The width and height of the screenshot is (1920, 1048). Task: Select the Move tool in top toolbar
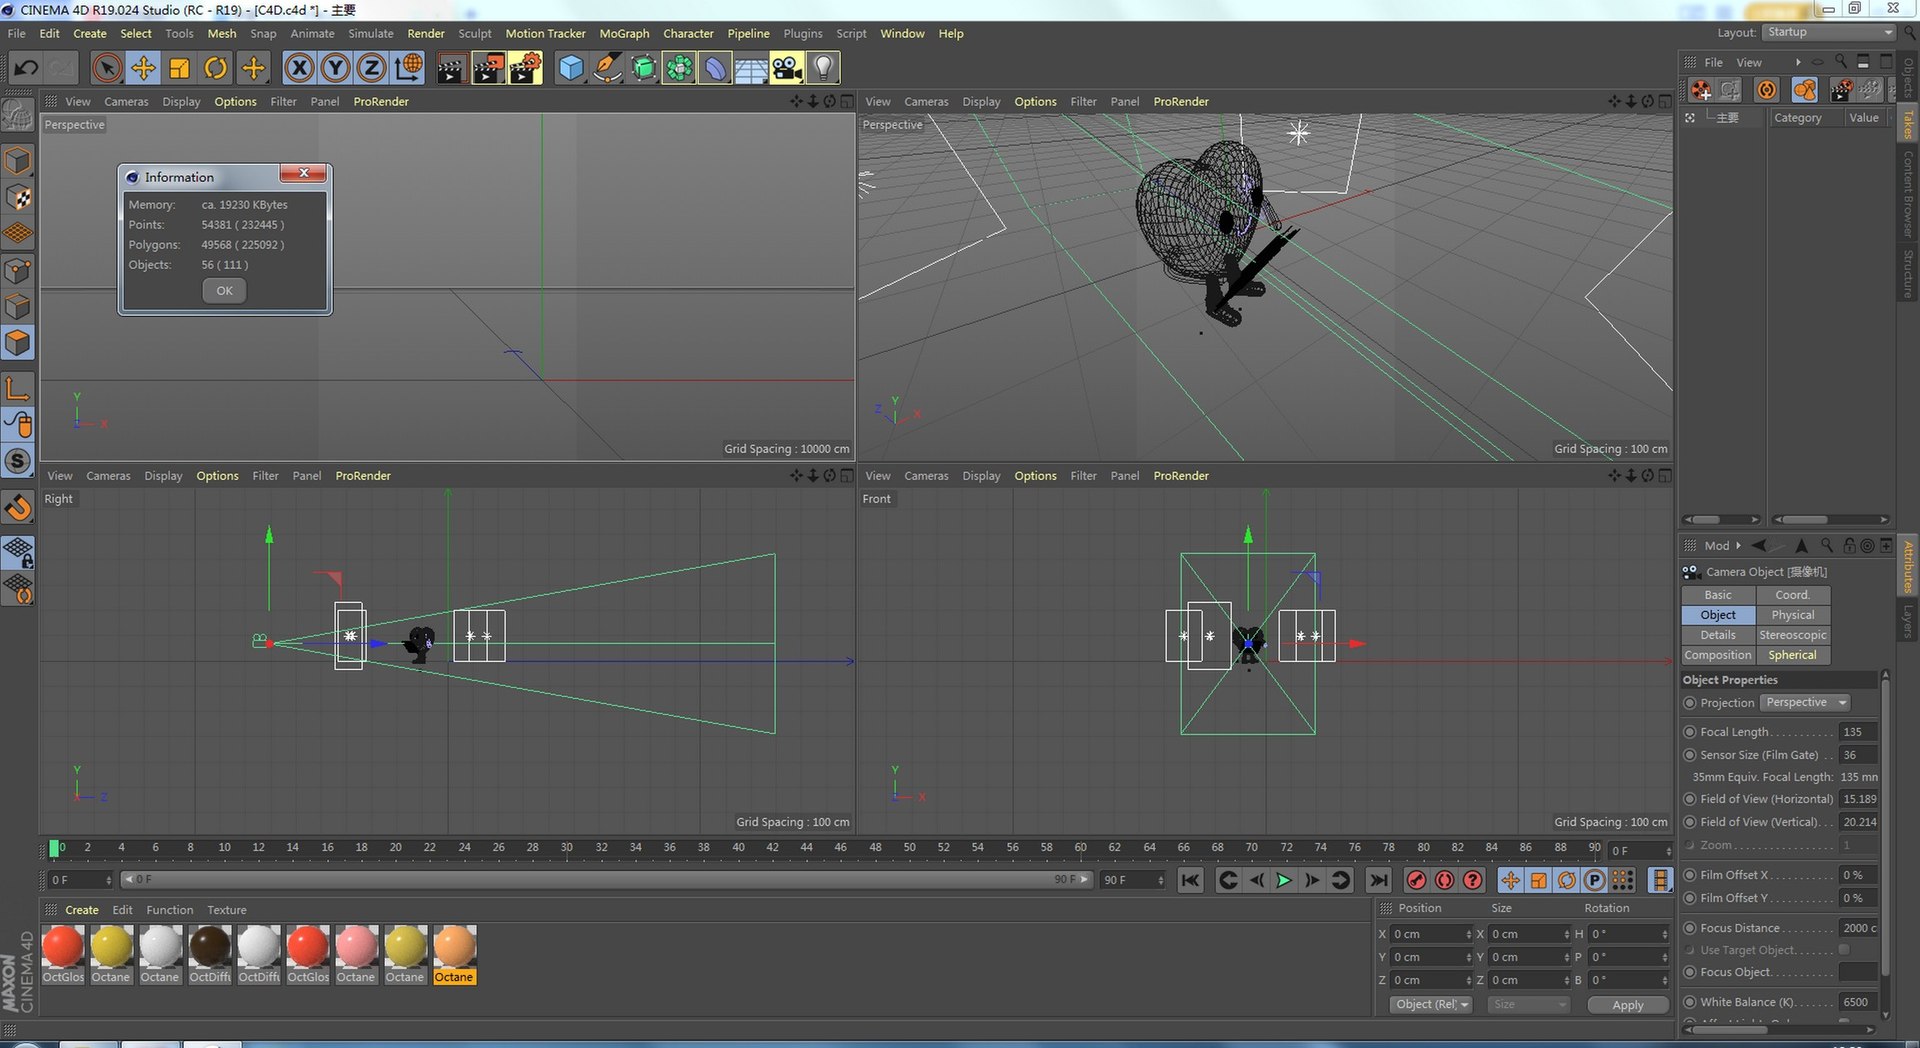[x=143, y=68]
